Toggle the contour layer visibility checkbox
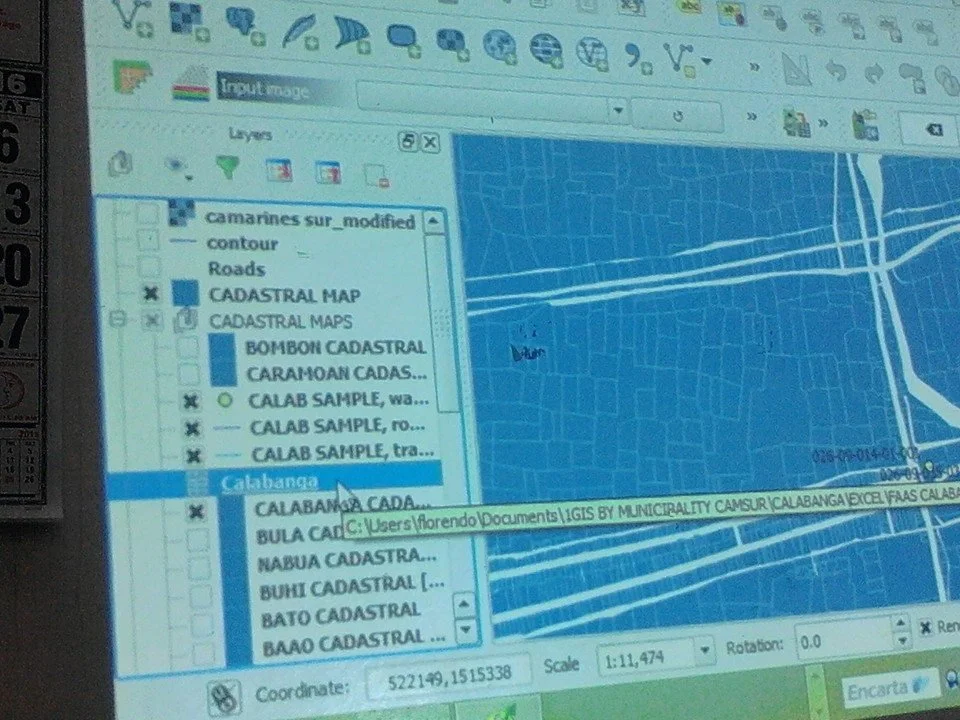This screenshot has height=720, width=960. [x=148, y=240]
